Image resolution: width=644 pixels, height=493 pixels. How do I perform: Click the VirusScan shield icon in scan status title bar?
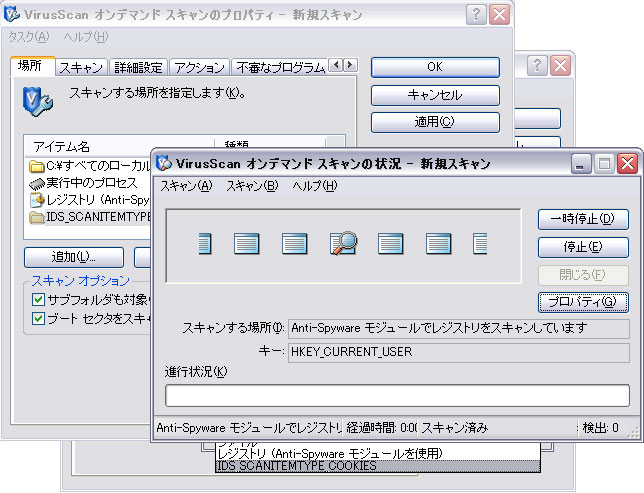click(163, 163)
